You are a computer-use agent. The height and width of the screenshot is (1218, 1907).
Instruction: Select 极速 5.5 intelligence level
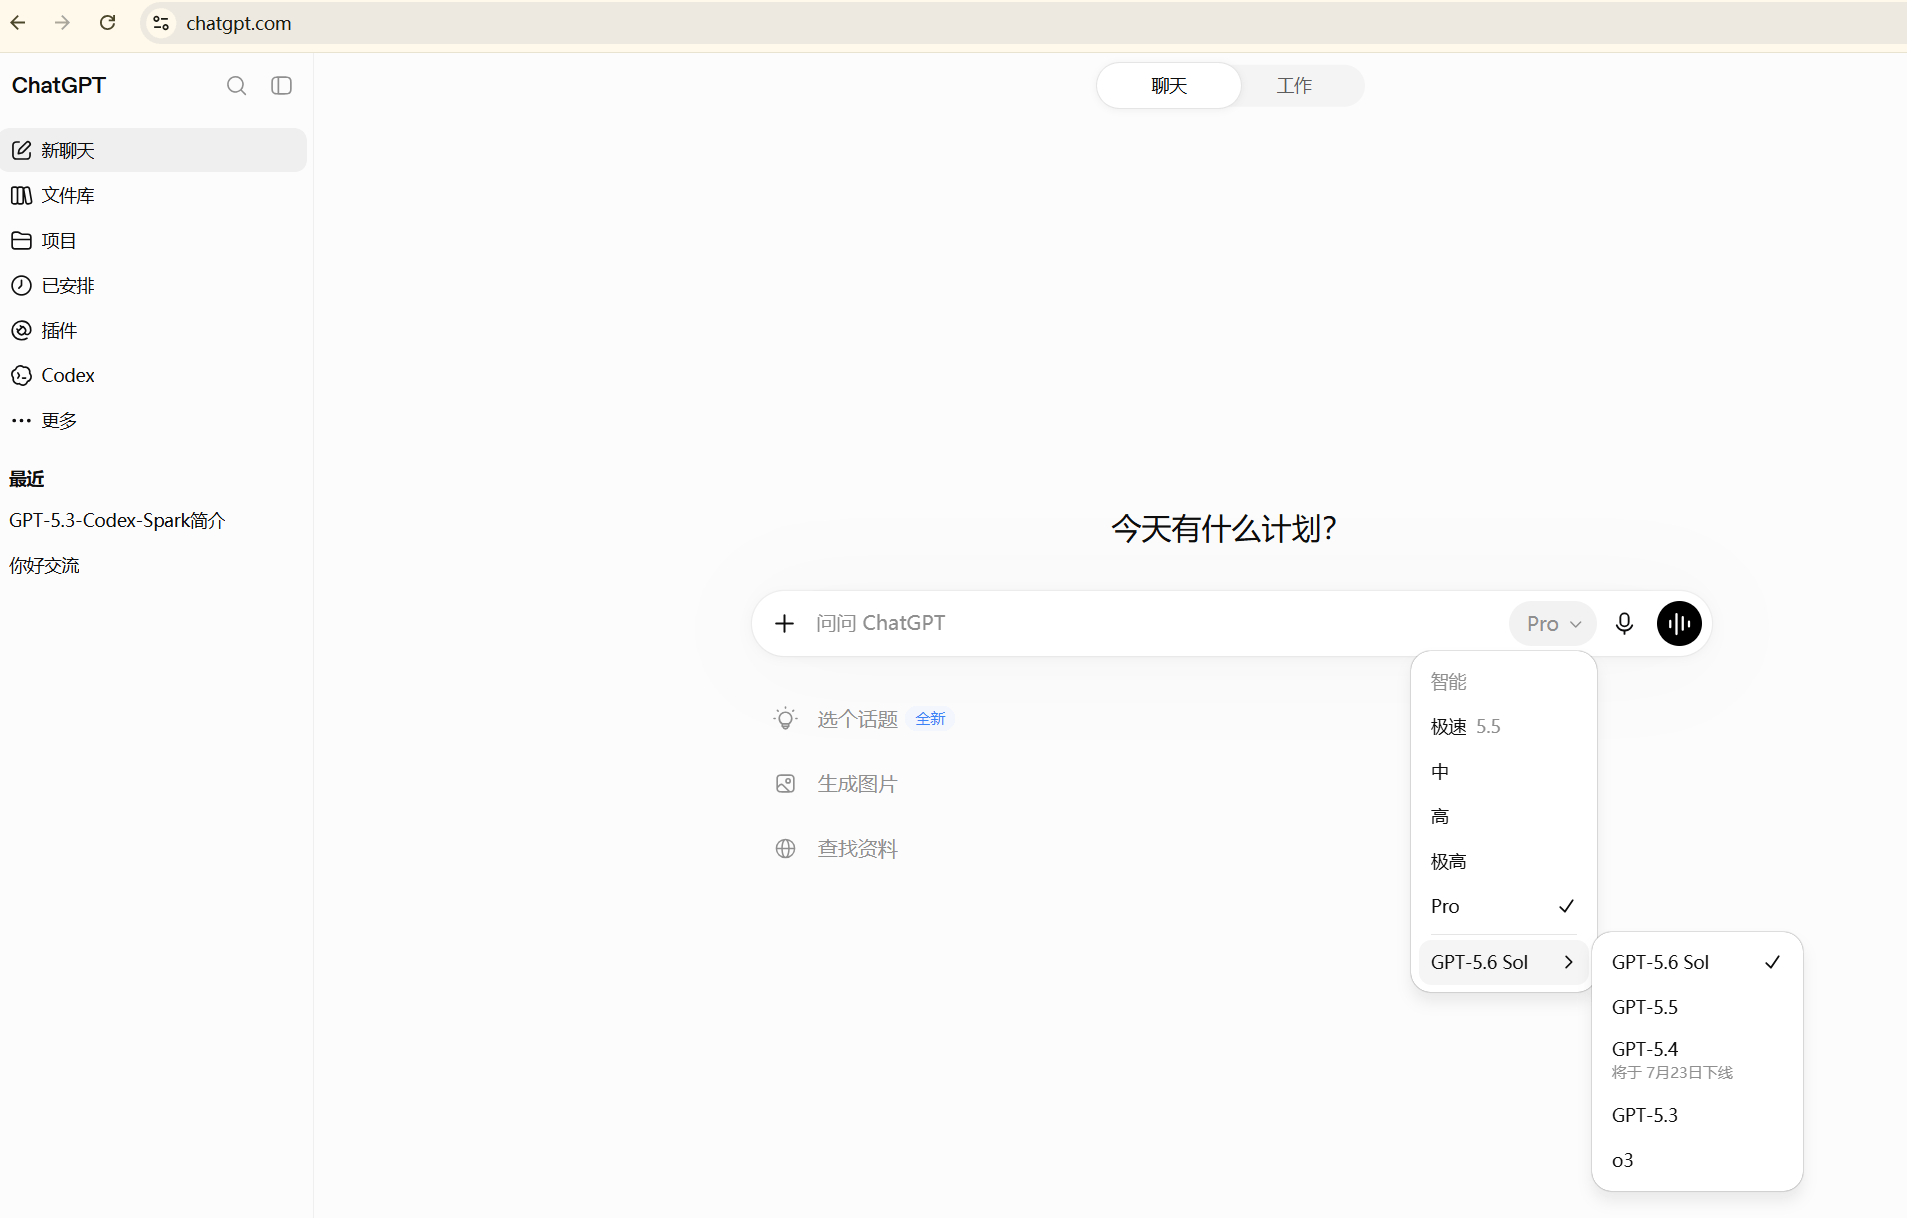pyautogui.click(x=1503, y=727)
